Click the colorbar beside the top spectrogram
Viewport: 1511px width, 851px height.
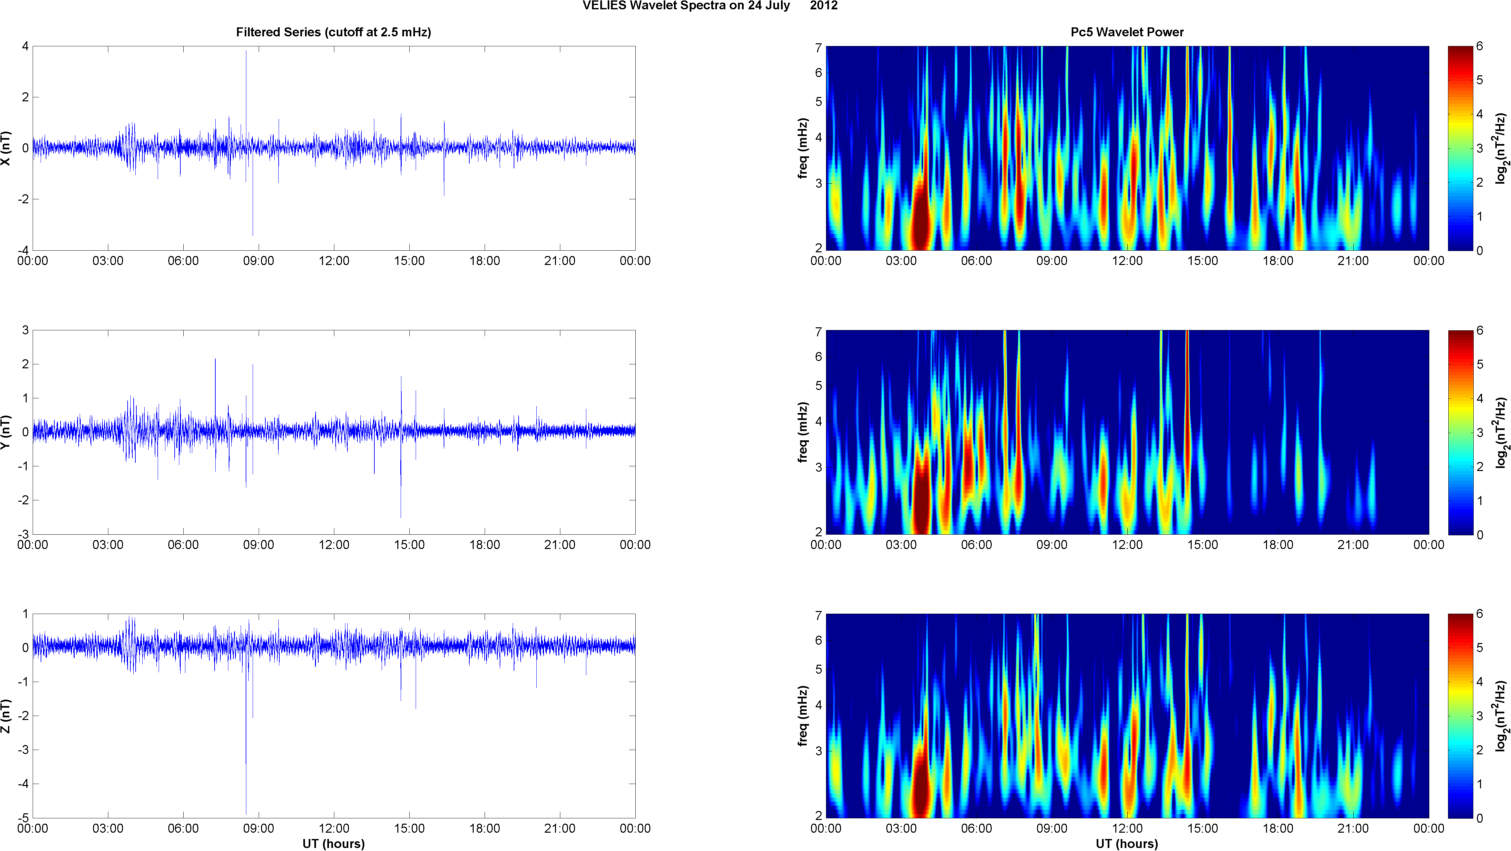[1460, 148]
